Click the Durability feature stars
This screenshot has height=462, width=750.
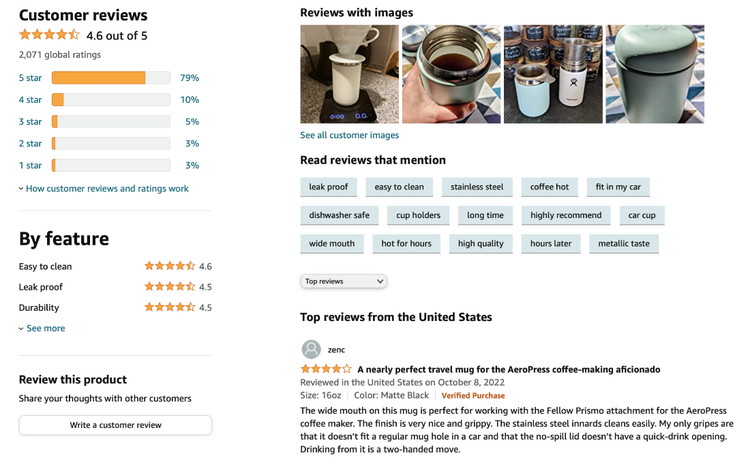(x=170, y=308)
